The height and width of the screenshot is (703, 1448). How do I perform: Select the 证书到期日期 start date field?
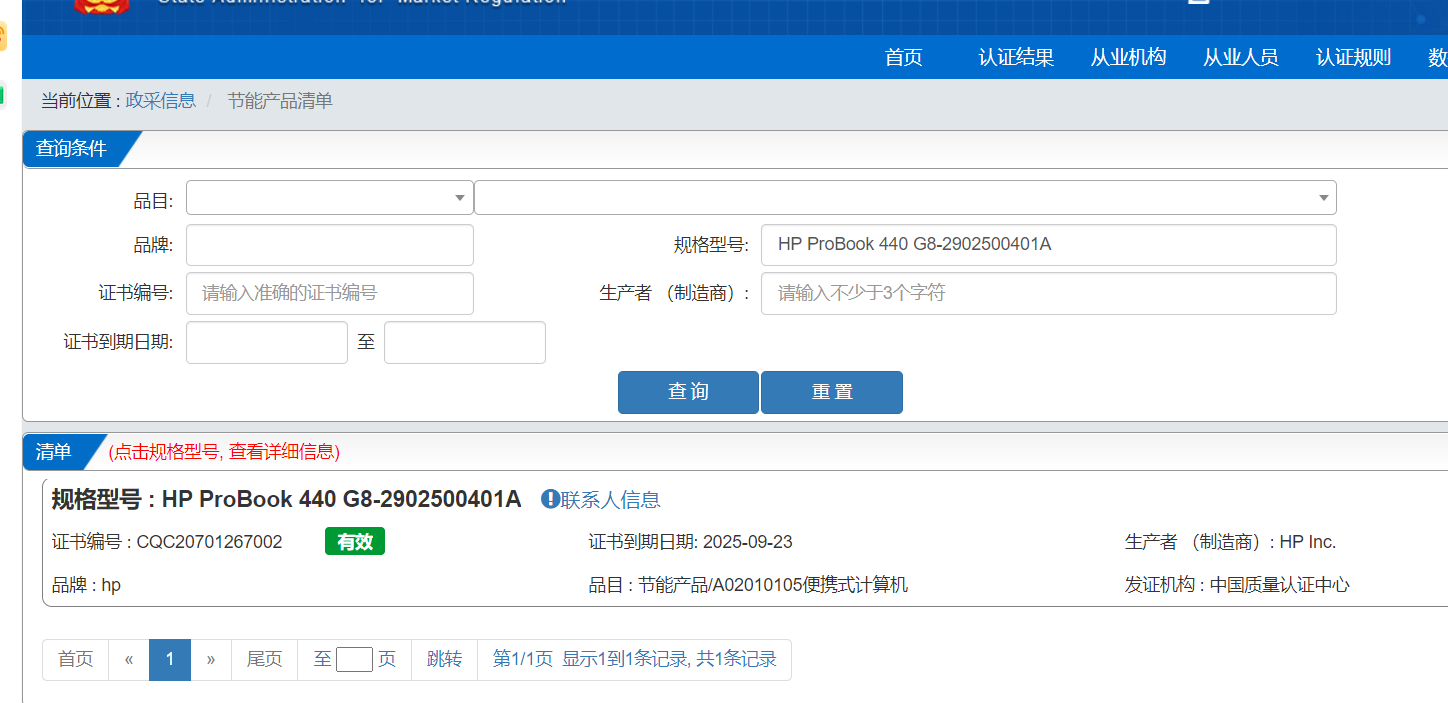click(267, 342)
